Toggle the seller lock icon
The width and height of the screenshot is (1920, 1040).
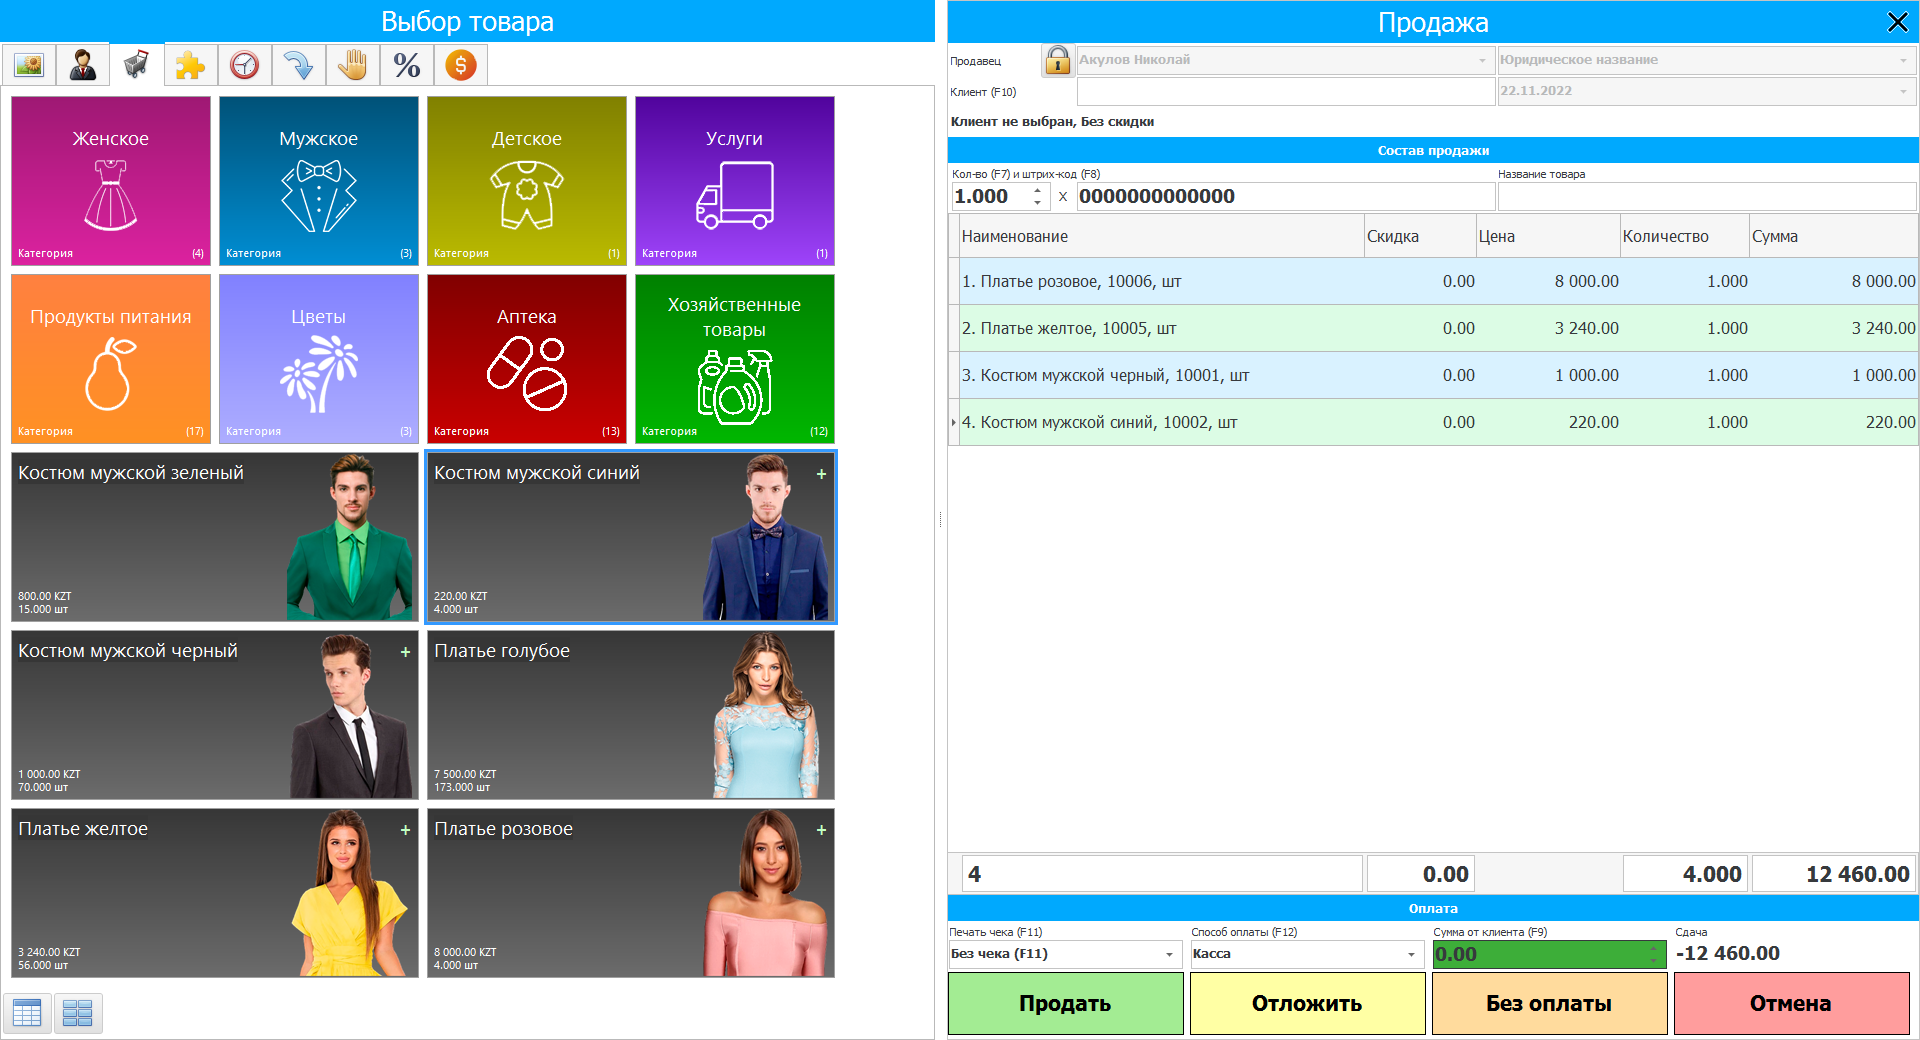(1057, 61)
